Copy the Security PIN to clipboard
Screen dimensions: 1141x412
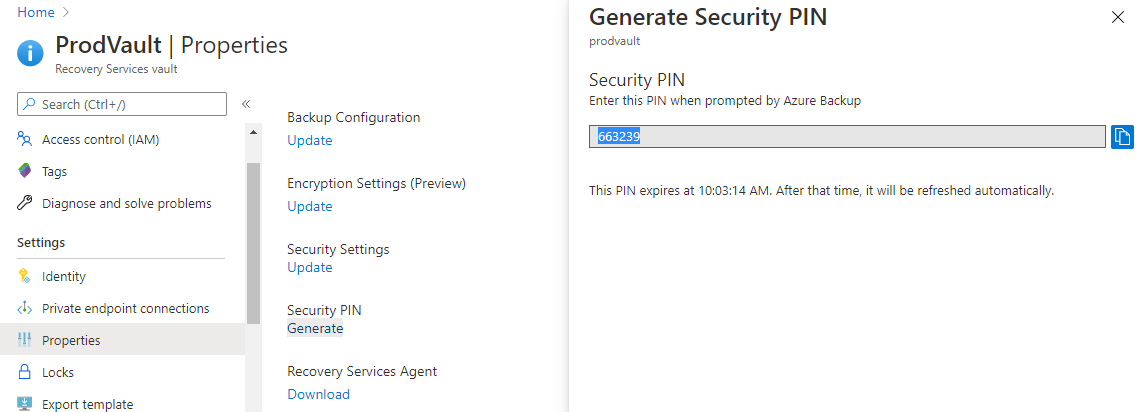pyautogui.click(x=1122, y=136)
